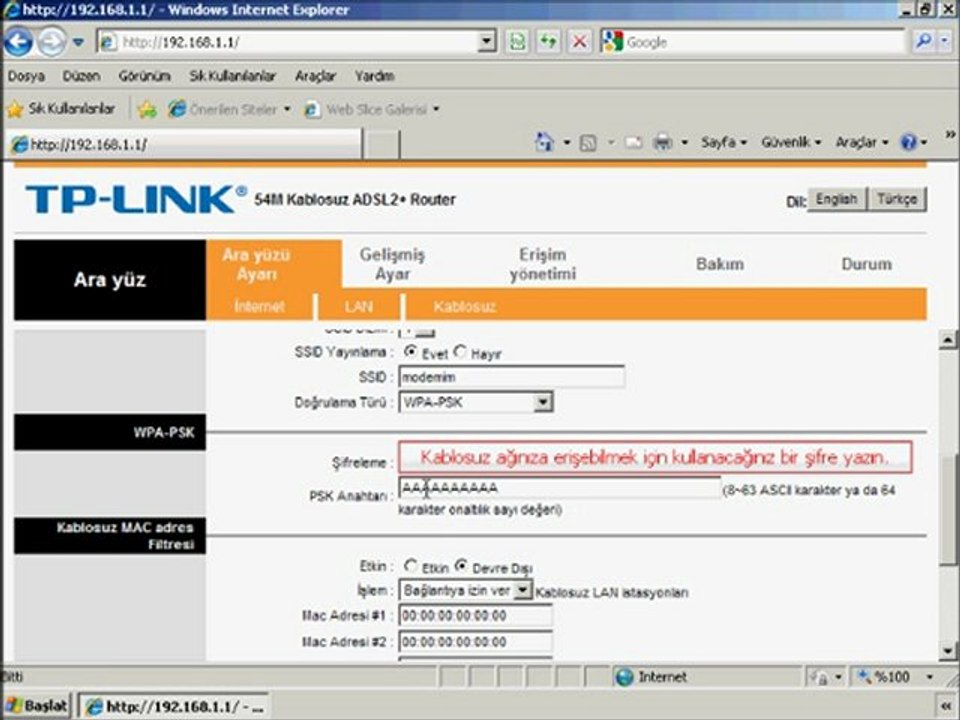The image size is (960, 720).
Task: Click the Mac Adresi #2 field
Action: click(475, 642)
